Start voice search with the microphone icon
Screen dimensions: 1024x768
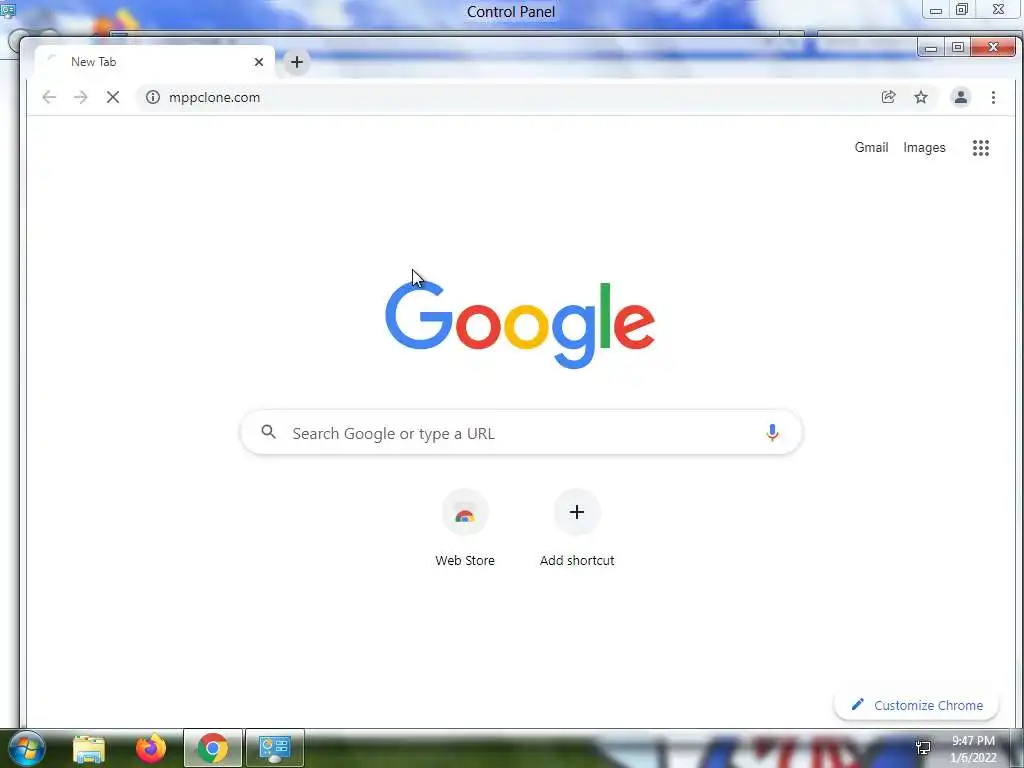[x=772, y=432]
